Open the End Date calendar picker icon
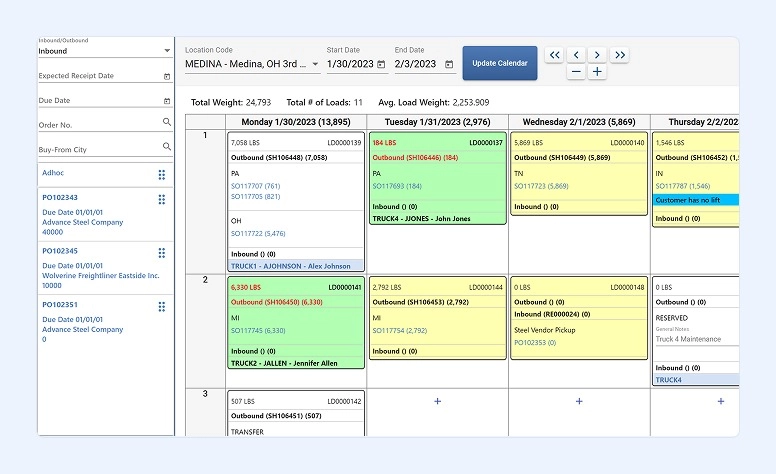Screen dimensions: 776x474 pos(449,64)
